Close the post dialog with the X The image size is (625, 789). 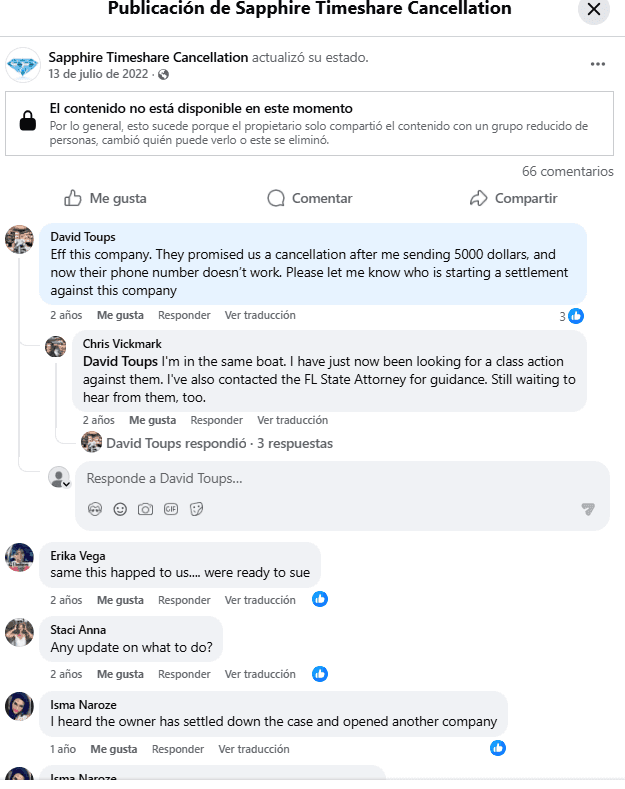pyautogui.click(x=594, y=10)
